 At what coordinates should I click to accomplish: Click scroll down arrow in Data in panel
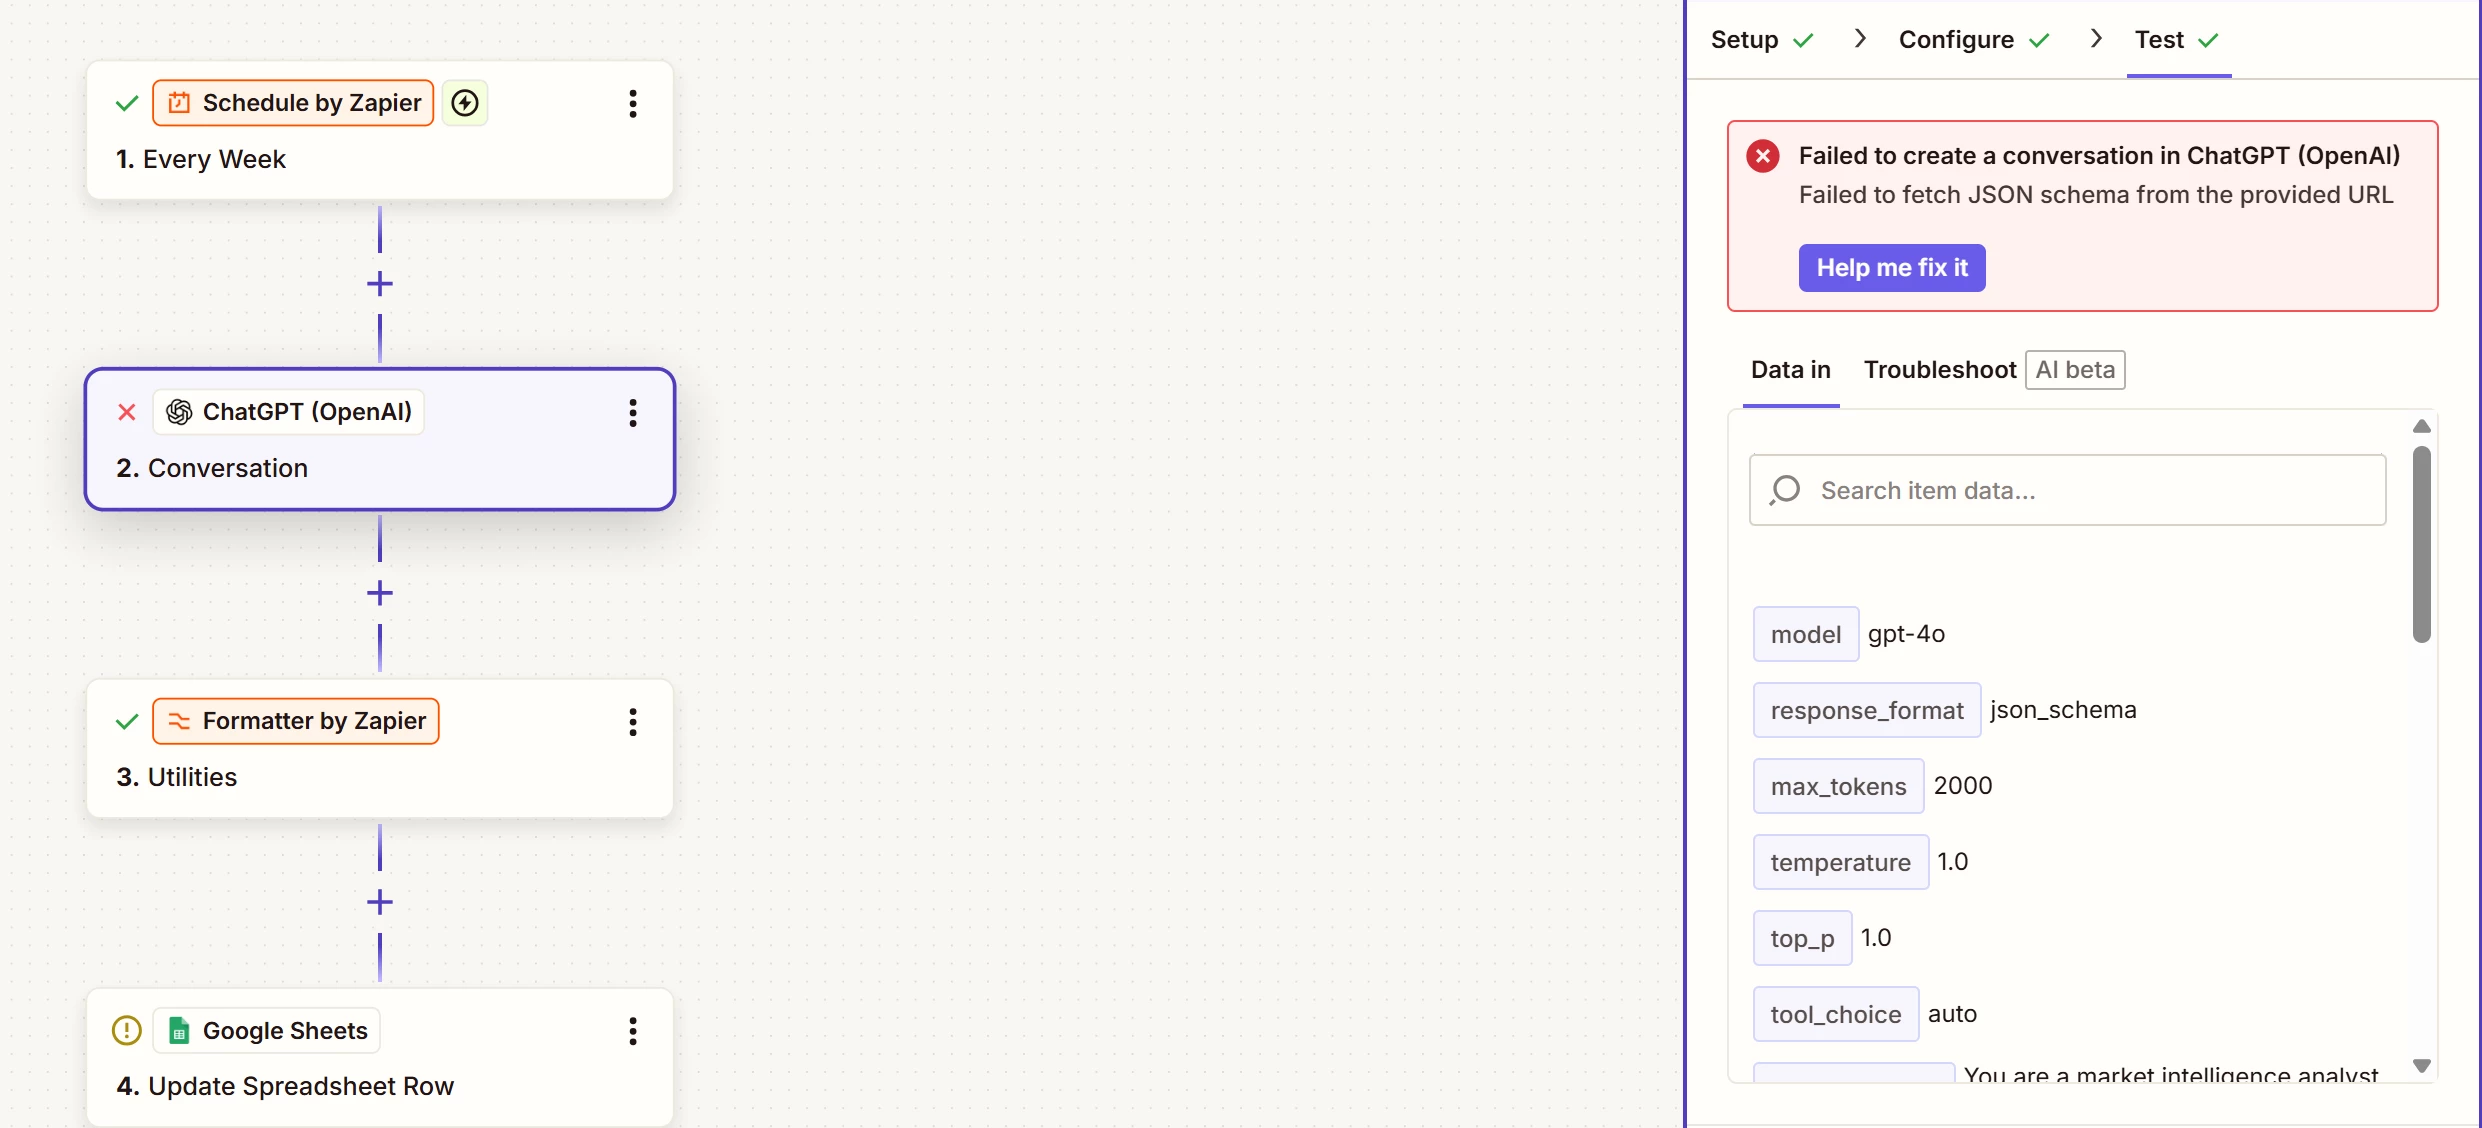click(x=2421, y=1066)
